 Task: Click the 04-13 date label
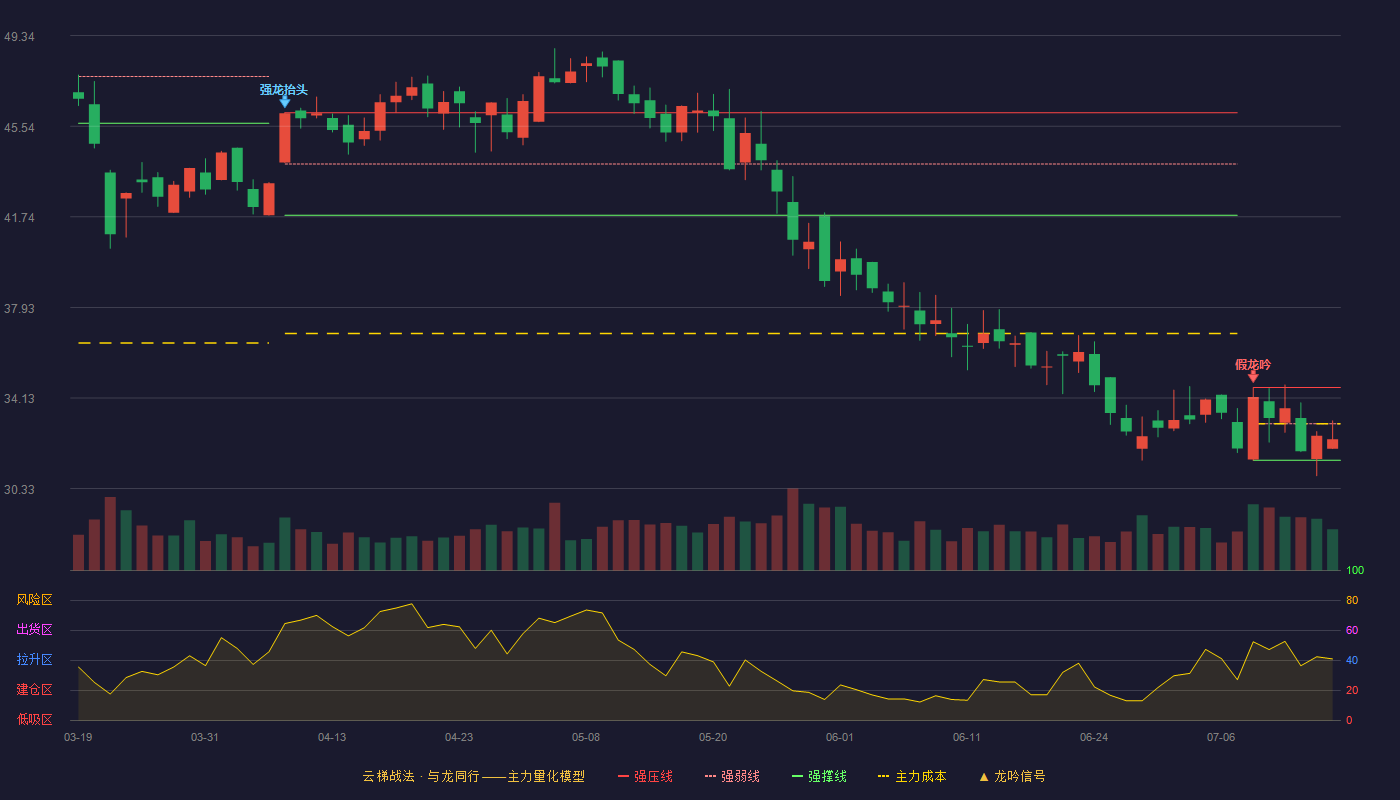(x=332, y=737)
